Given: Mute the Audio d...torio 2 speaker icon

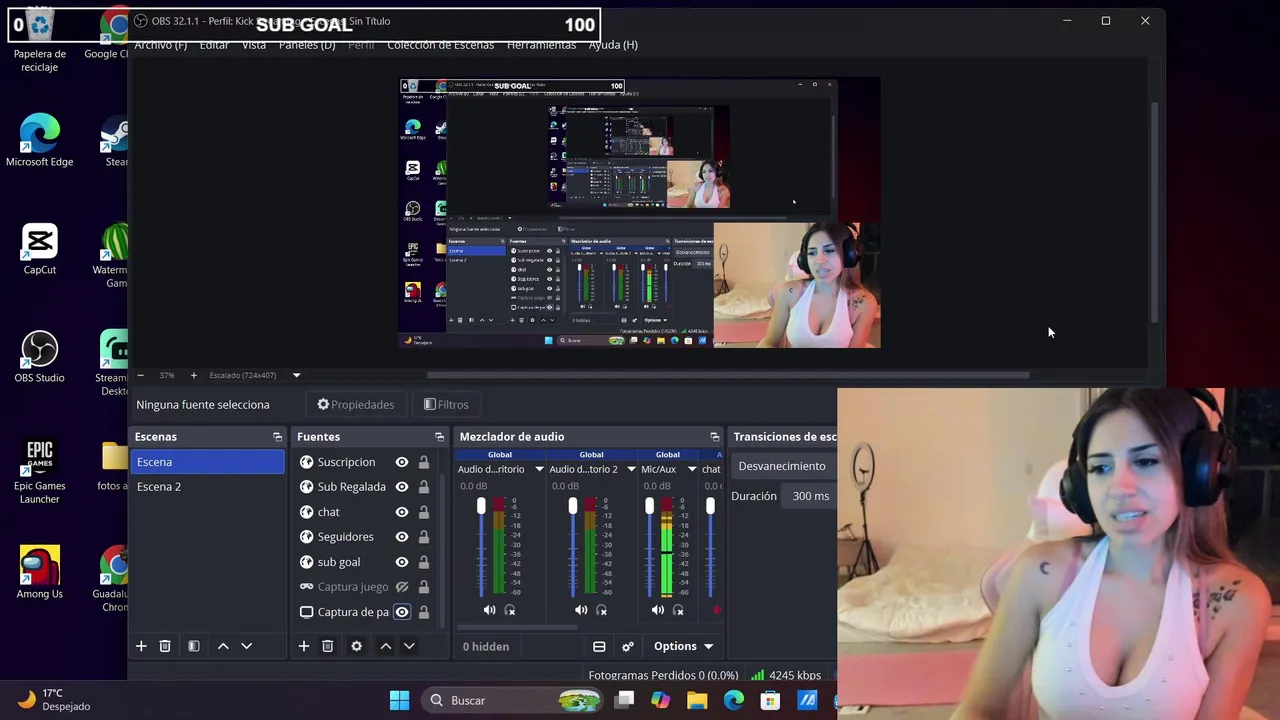Looking at the screenshot, I should [581, 610].
